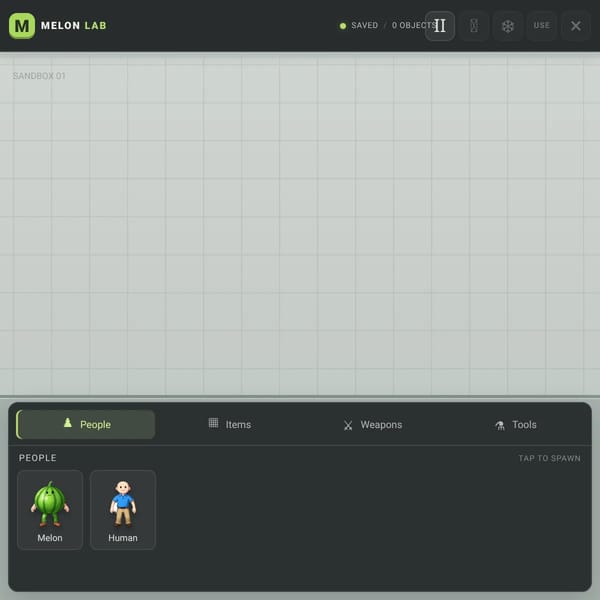
Task: Click the 0 OBJECTS counter text
Action: pyautogui.click(x=413, y=26)
